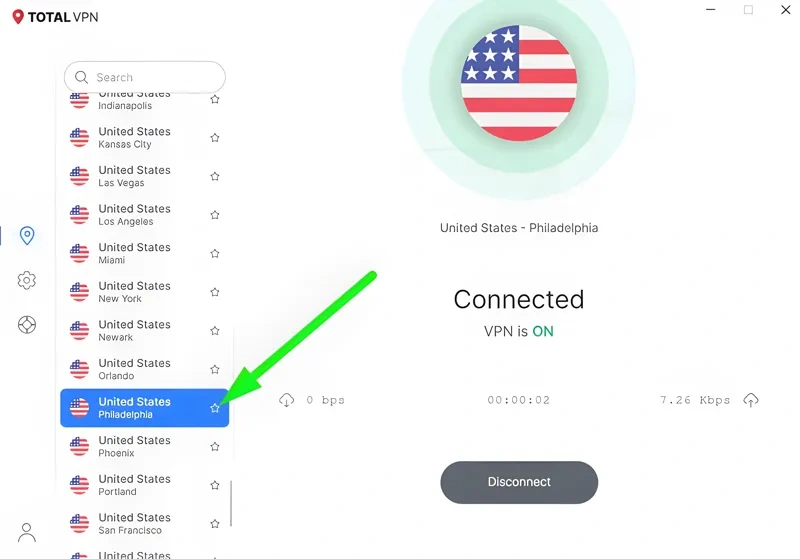Choose the San Francisco server
The height and width of the screenshot is (559, 800).
click(144, 524)
